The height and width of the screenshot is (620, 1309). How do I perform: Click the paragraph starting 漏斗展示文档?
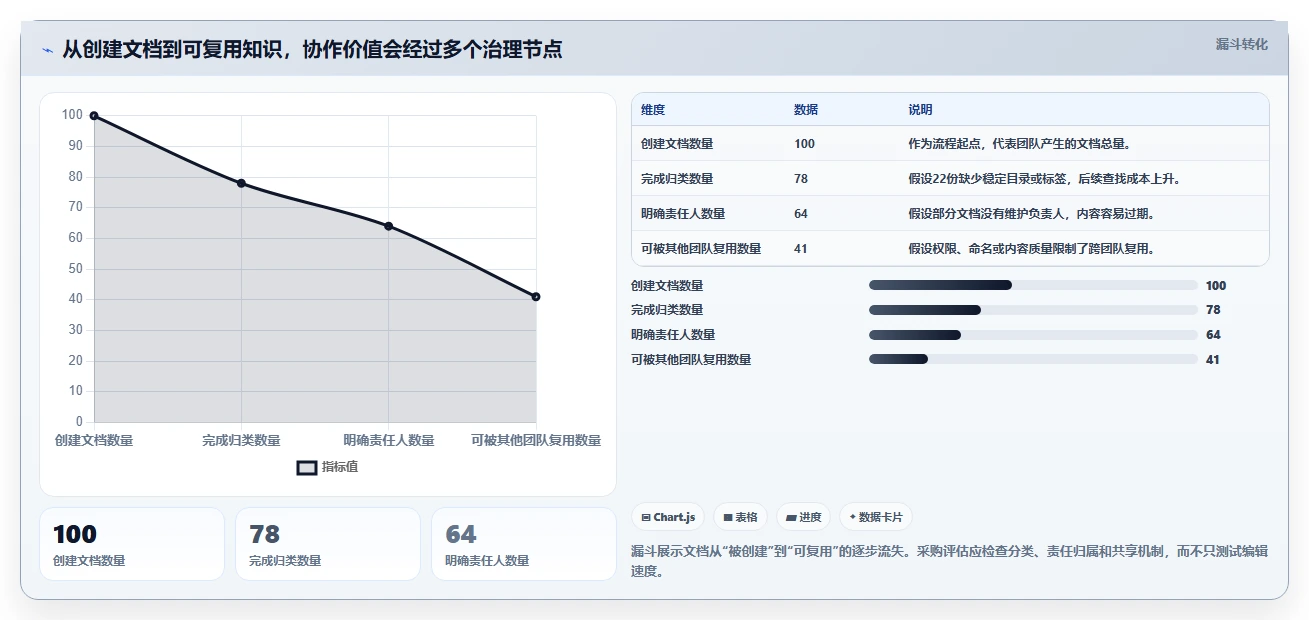950,561
